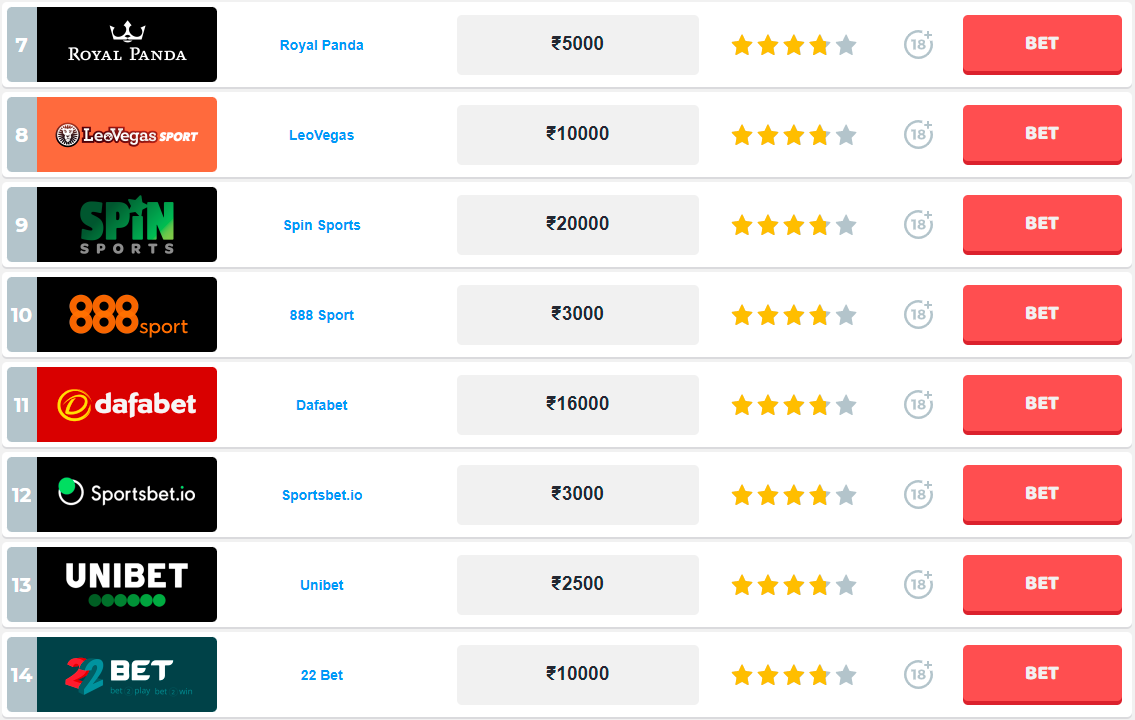Click the 18+ icon in Royal Panda row
The width and height of the screenshot is (1135, 720).
[918, 45]
